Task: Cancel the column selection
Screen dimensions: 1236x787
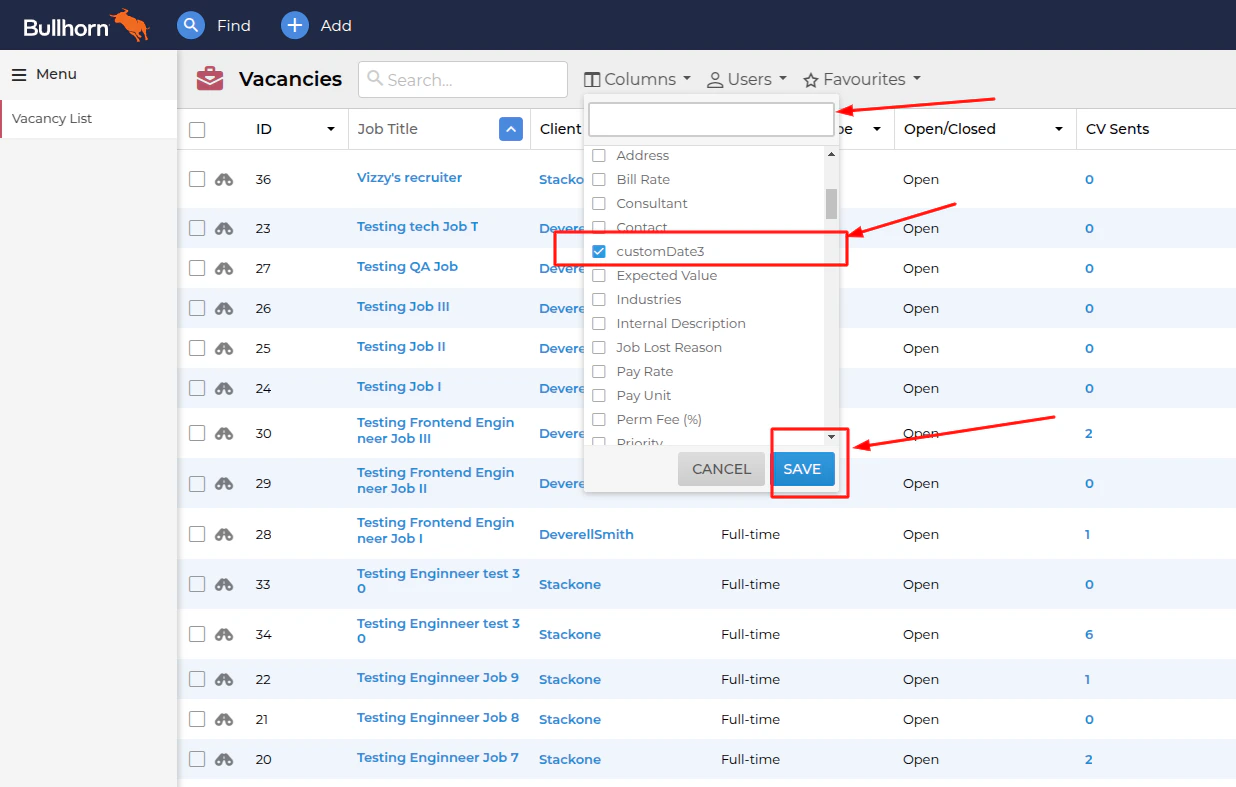Action: click(721, 469)
